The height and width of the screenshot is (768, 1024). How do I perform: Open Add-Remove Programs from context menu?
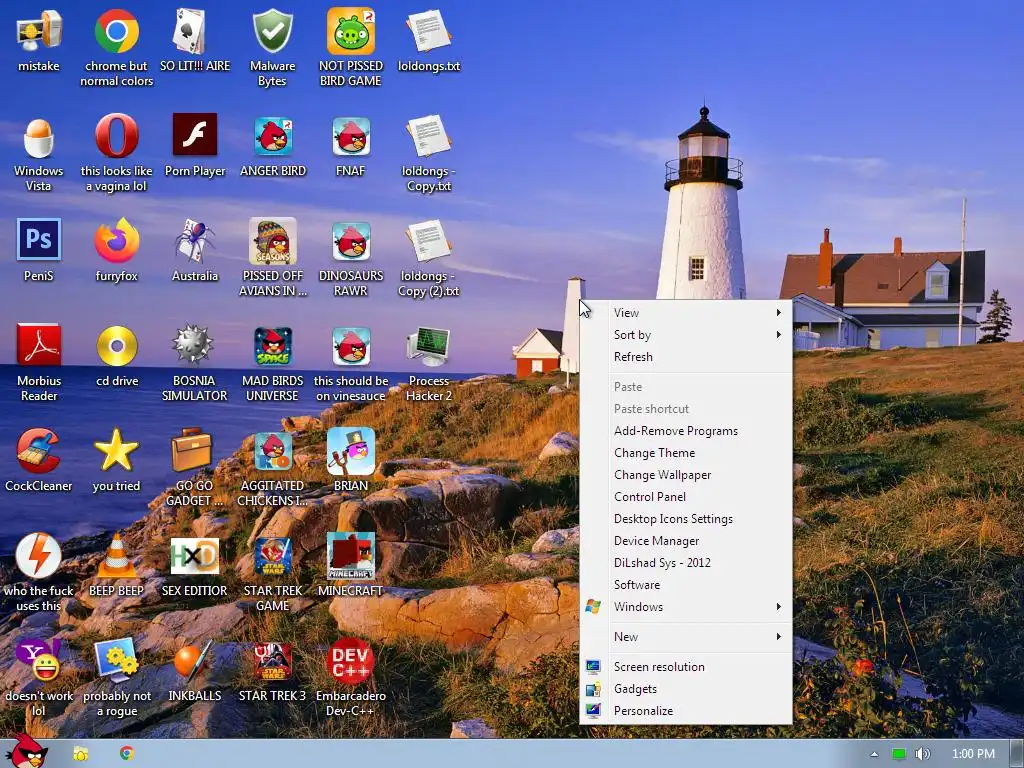(686, 431)
